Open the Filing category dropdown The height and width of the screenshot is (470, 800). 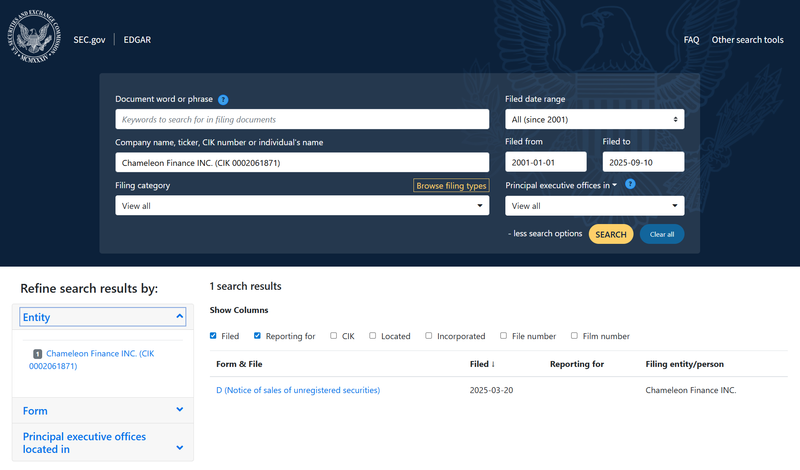pyautogui.click(x=302, y=206)
